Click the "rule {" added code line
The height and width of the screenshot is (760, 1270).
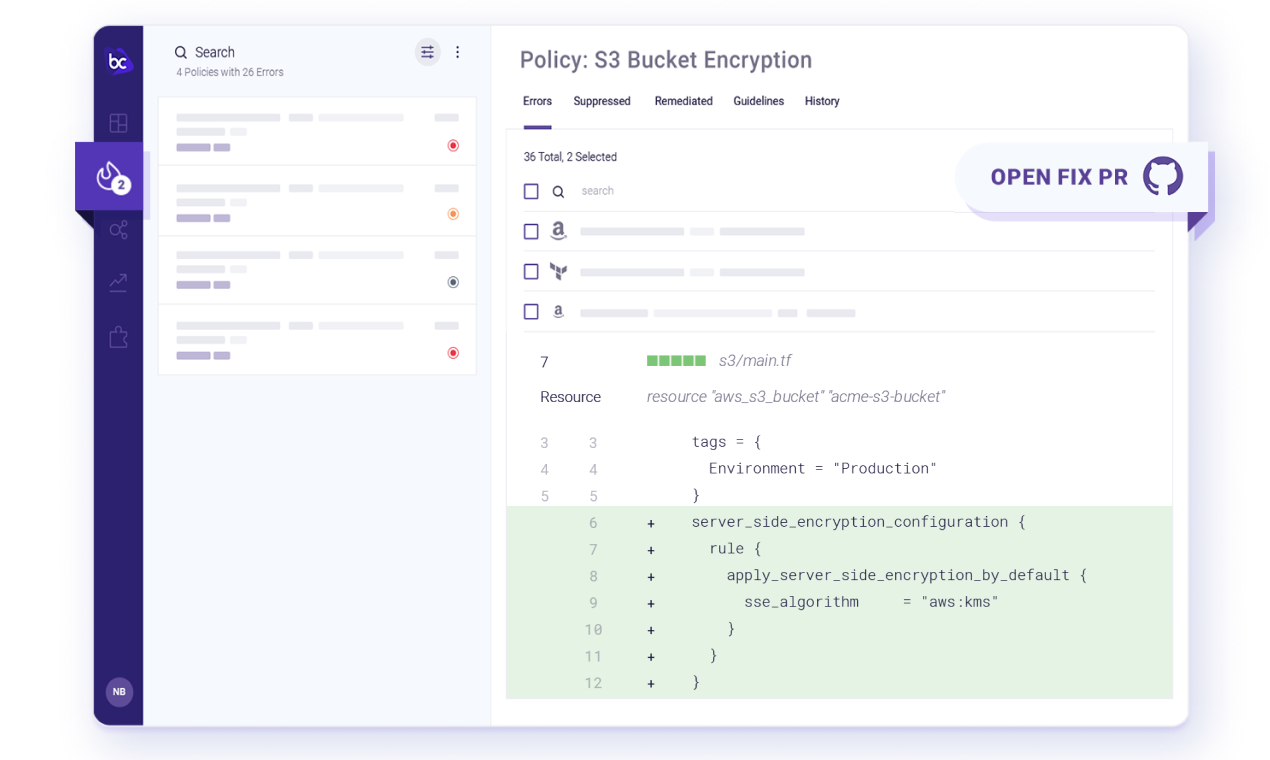735,549
